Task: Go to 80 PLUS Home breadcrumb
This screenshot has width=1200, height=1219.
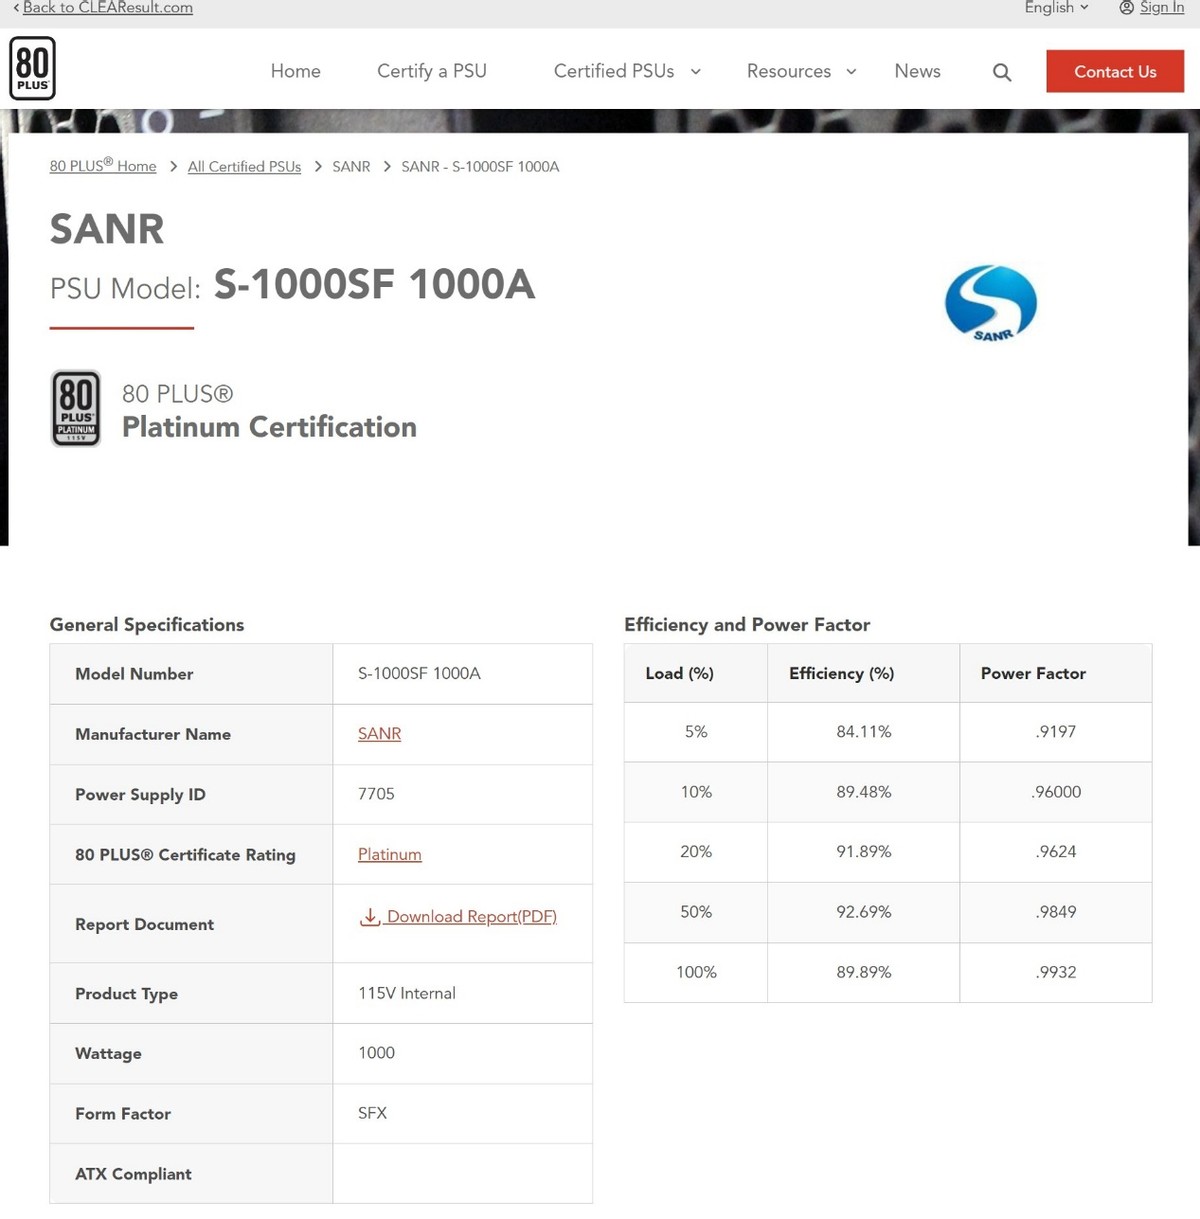Action: [103, 166]
